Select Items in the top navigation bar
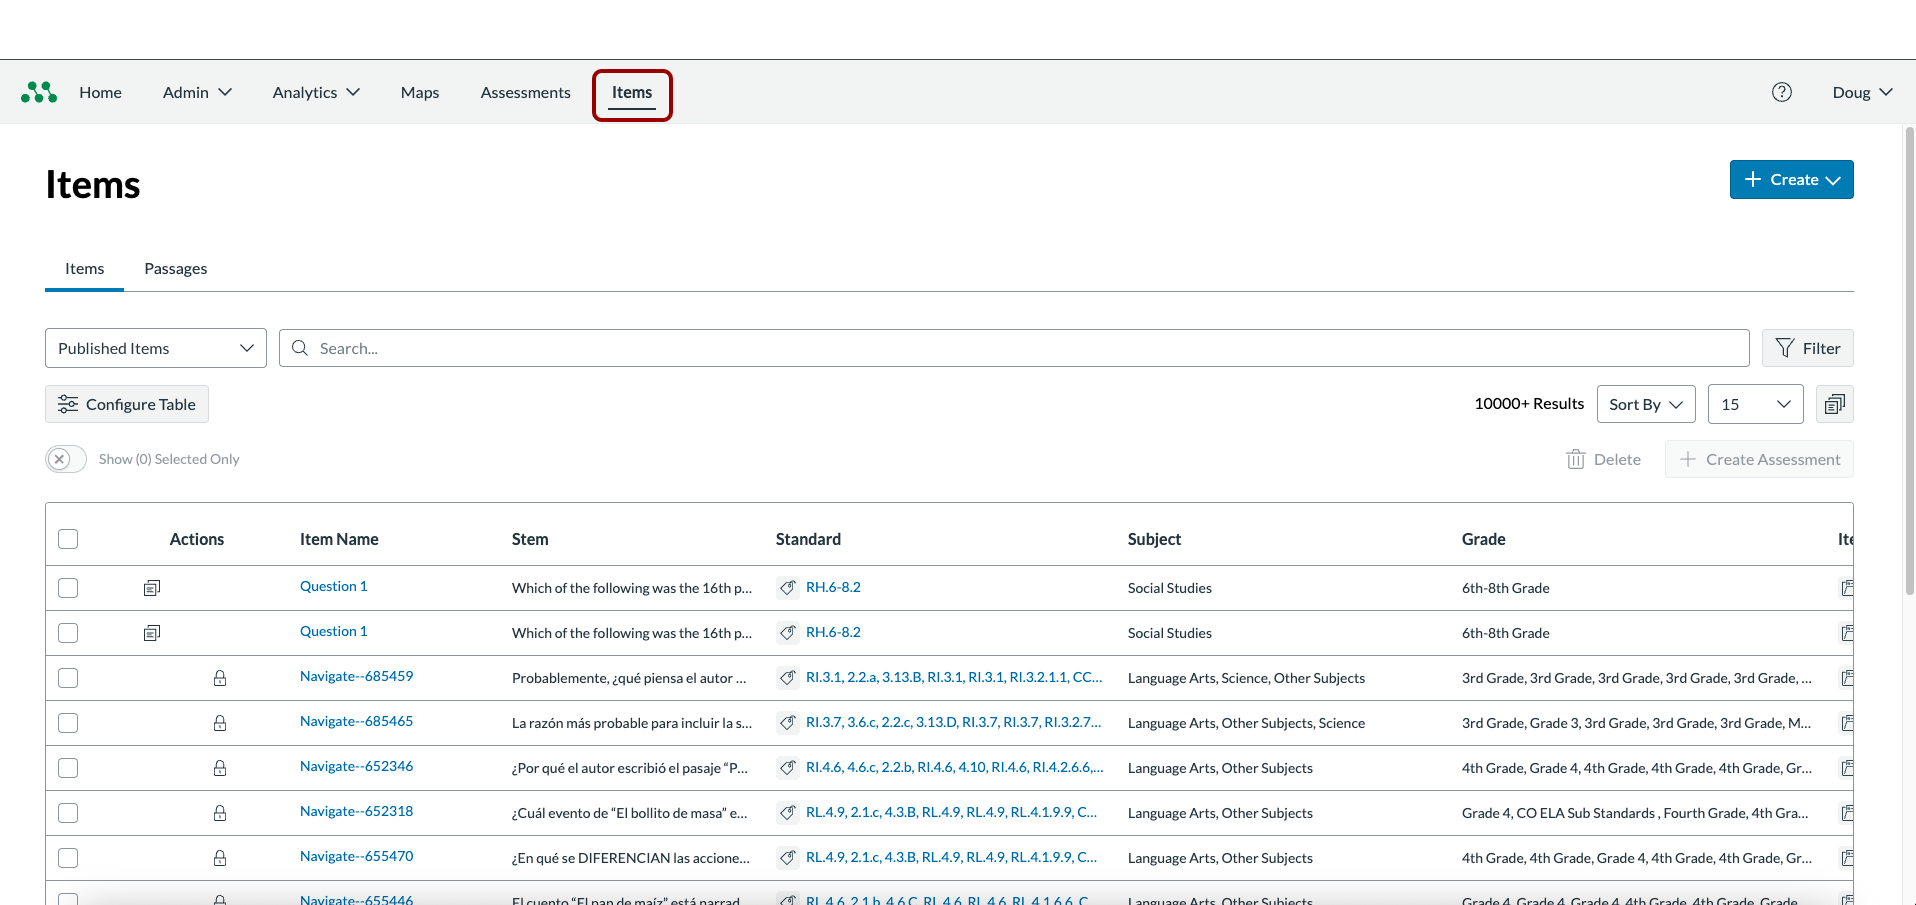This screenshot has width=1916, height=905. [632, 93]
